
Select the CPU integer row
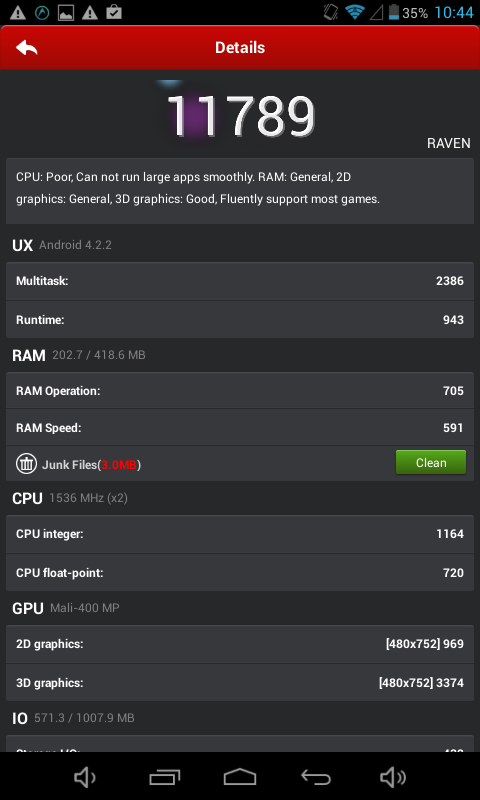click(240, 534)
